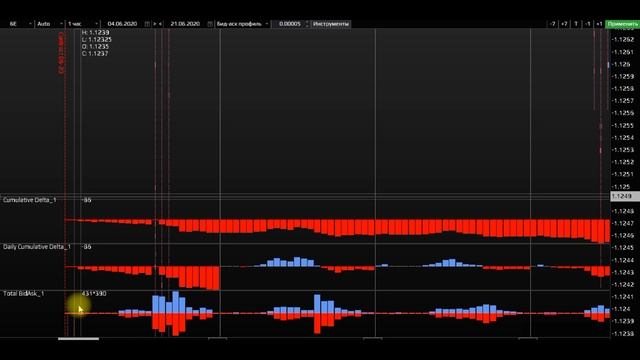This screenshot has height=360, width=640.
Task: Click the 431*390 Total BidAsk value
Action: point(94,293)
